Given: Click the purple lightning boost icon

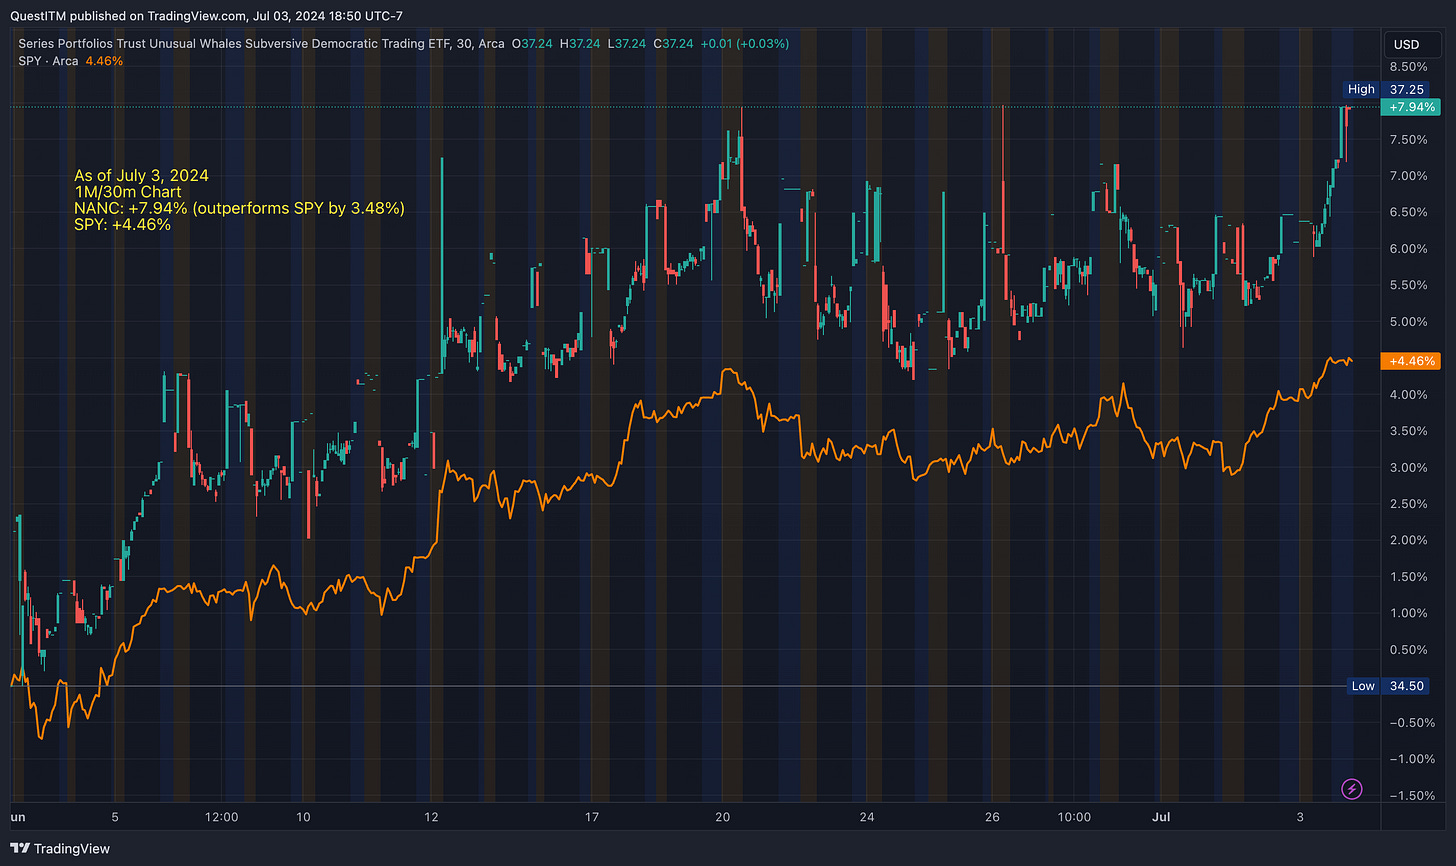Looking at the screenshot, I should [x=1352, y=789].
